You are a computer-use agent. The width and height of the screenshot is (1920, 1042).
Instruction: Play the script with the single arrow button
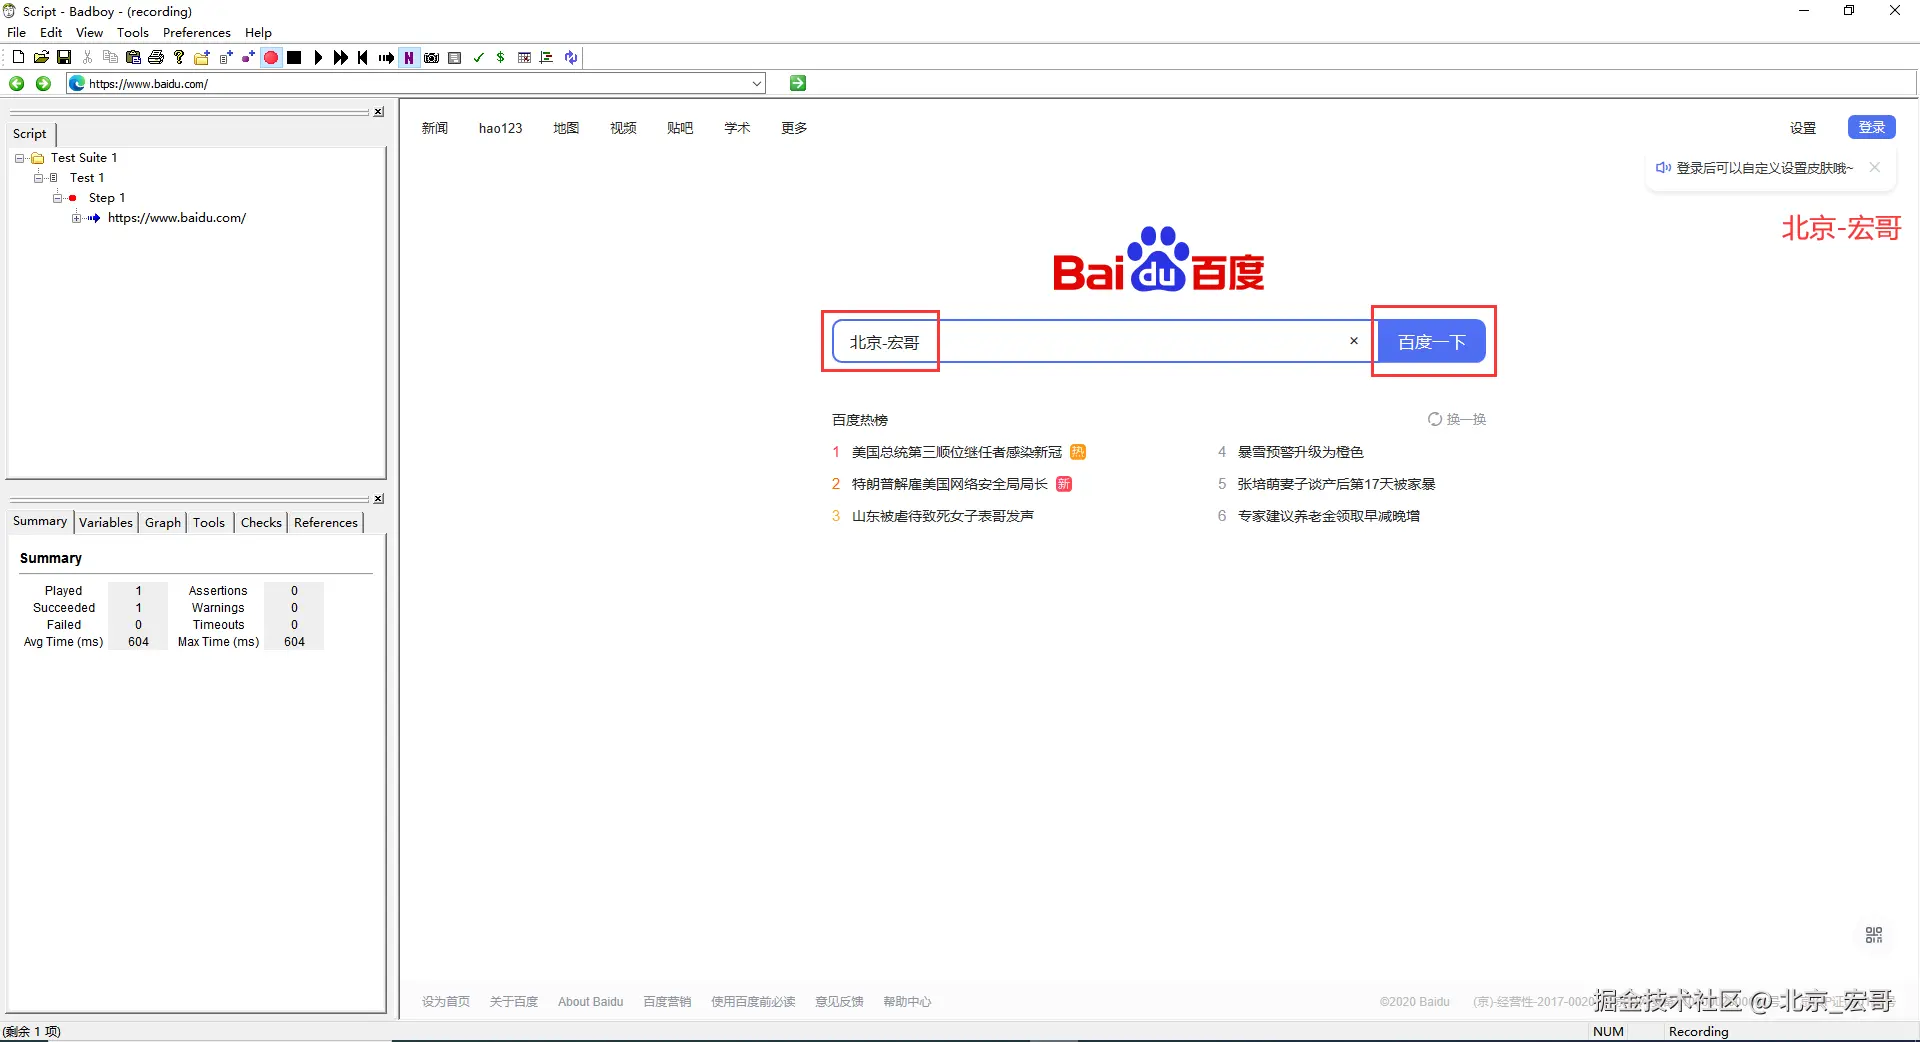click(x=318, y=57)
